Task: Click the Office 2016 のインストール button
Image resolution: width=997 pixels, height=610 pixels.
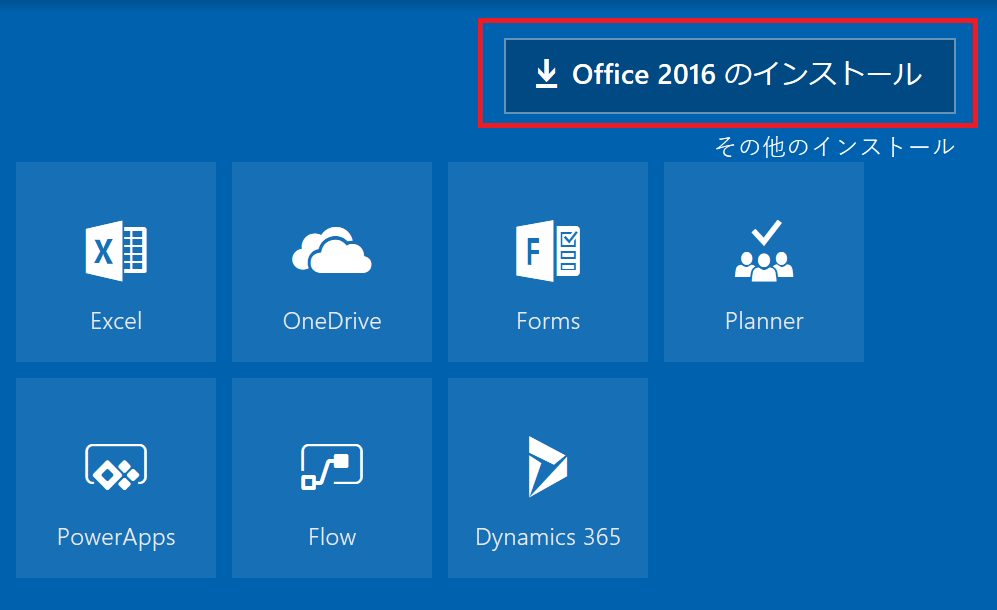Action: (729, 75)
